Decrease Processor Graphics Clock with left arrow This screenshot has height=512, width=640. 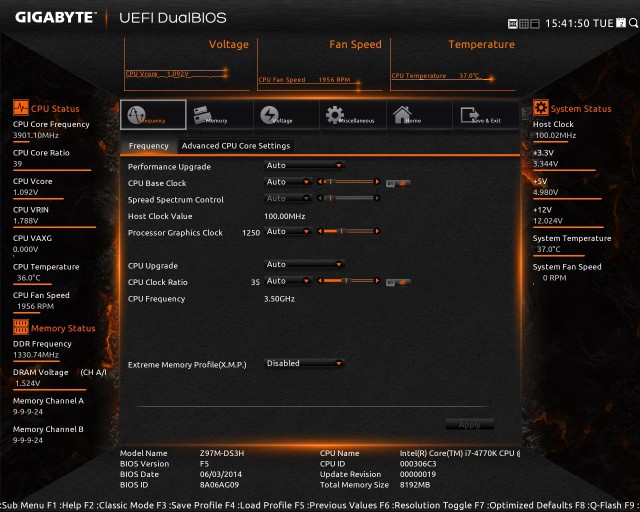point(320,231)
